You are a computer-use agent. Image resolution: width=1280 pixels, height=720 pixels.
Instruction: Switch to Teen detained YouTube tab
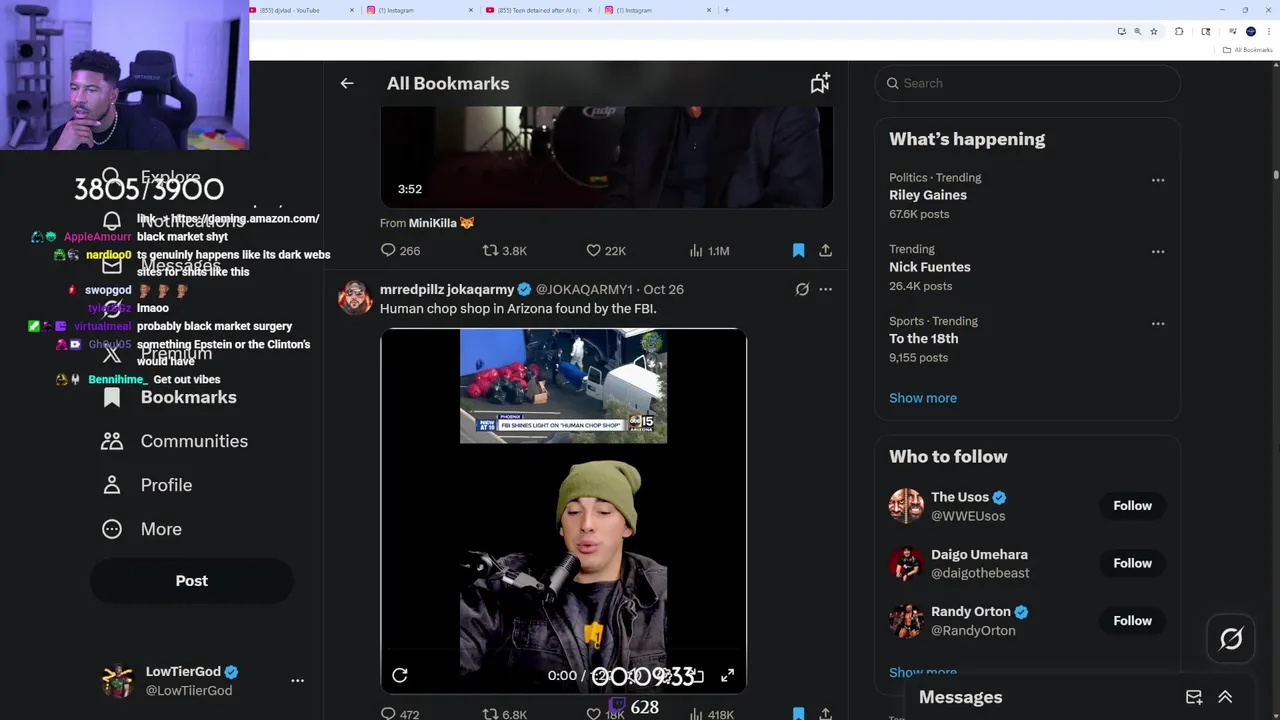tap(539, 10)
